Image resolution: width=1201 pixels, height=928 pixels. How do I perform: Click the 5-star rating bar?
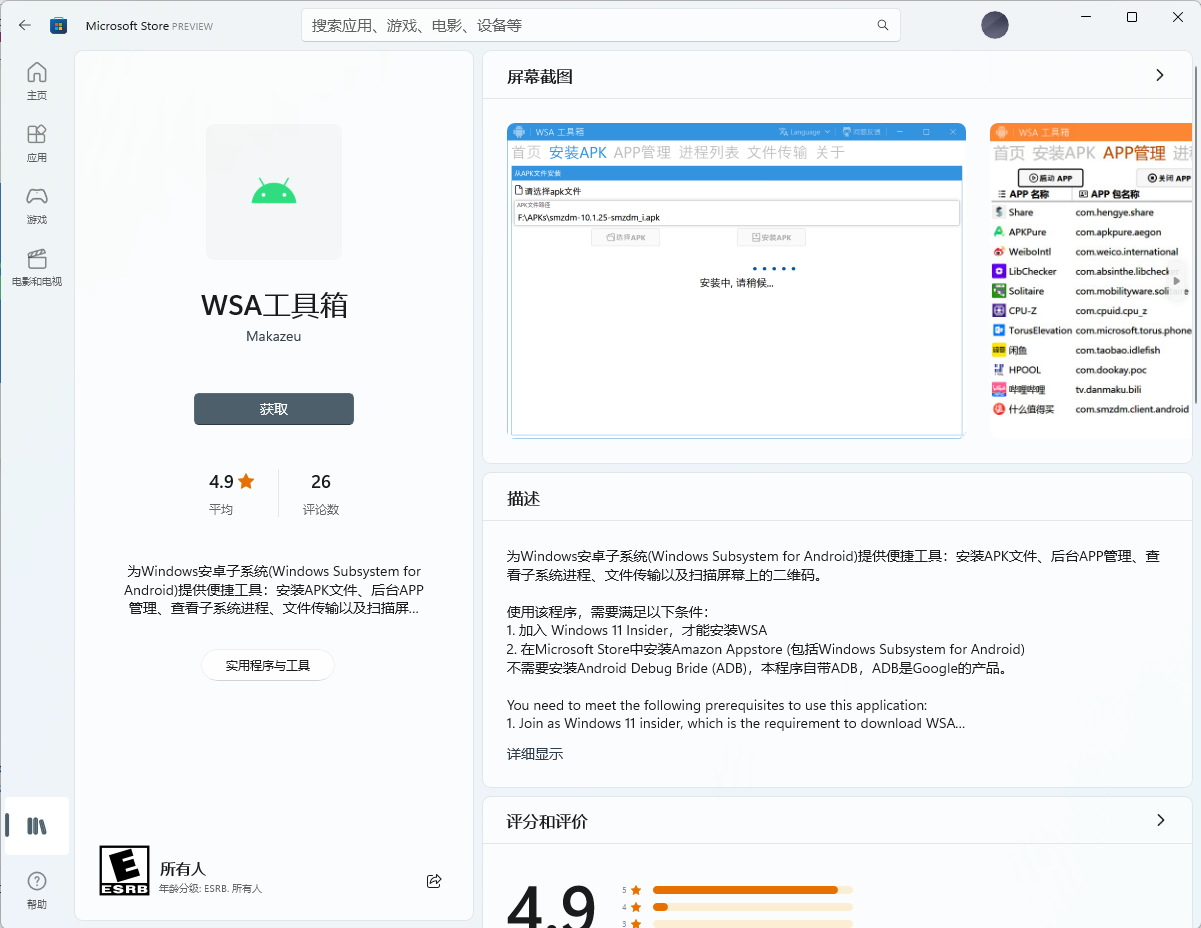click(753, 889)
